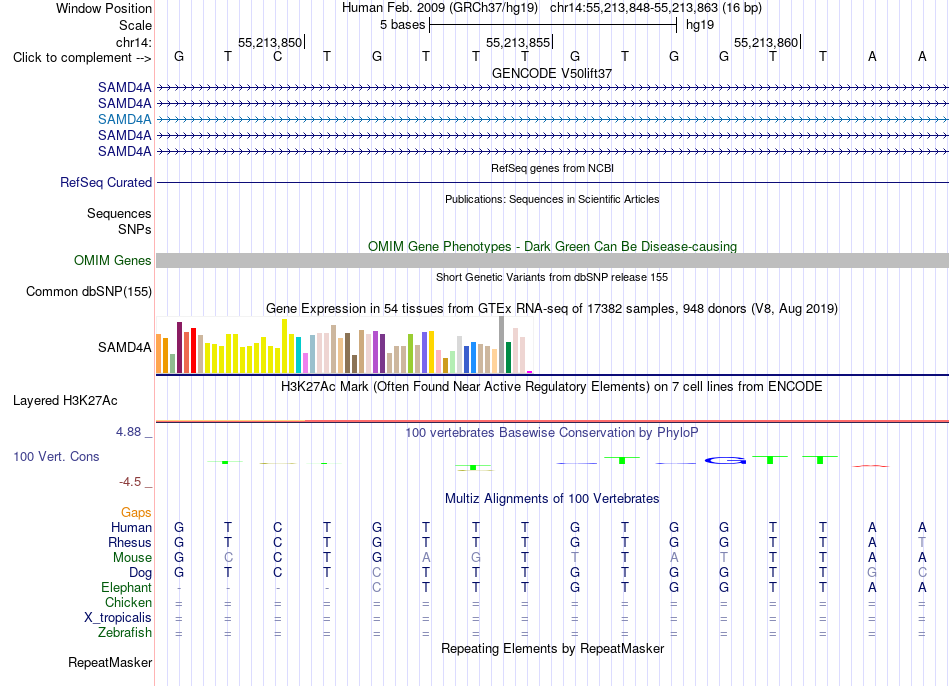Screen dimensions: 950x686
Task: Click the 'Click to complement -->' label
Action: click(82, 58)
